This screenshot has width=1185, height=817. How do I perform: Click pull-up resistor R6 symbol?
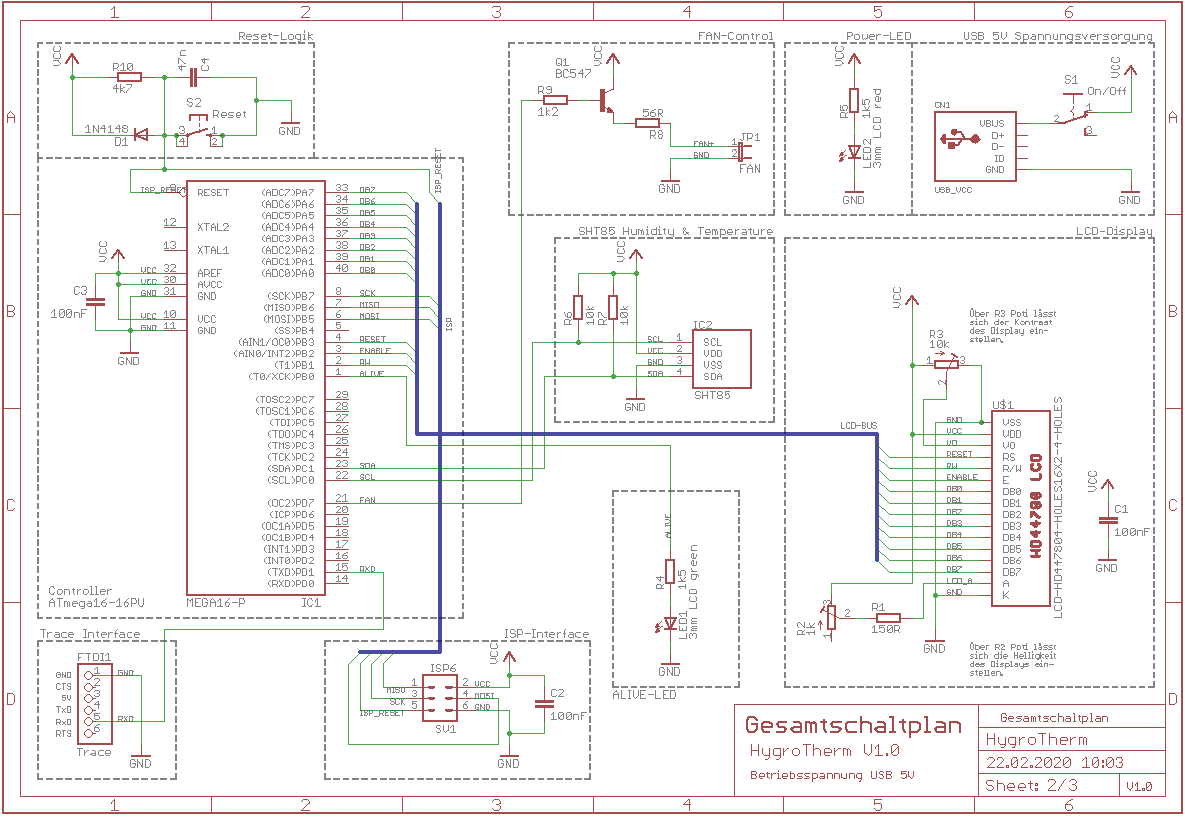pos(578,308)
